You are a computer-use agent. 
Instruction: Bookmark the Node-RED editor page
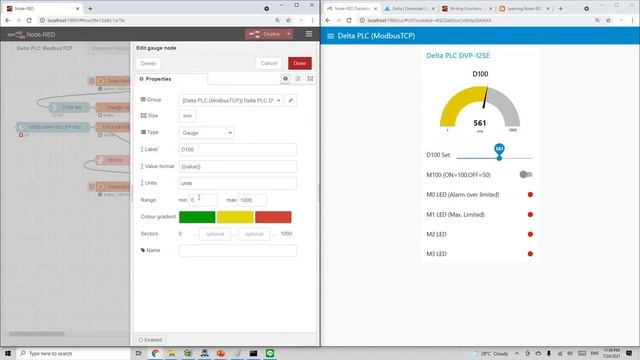[x=289, y=20]
